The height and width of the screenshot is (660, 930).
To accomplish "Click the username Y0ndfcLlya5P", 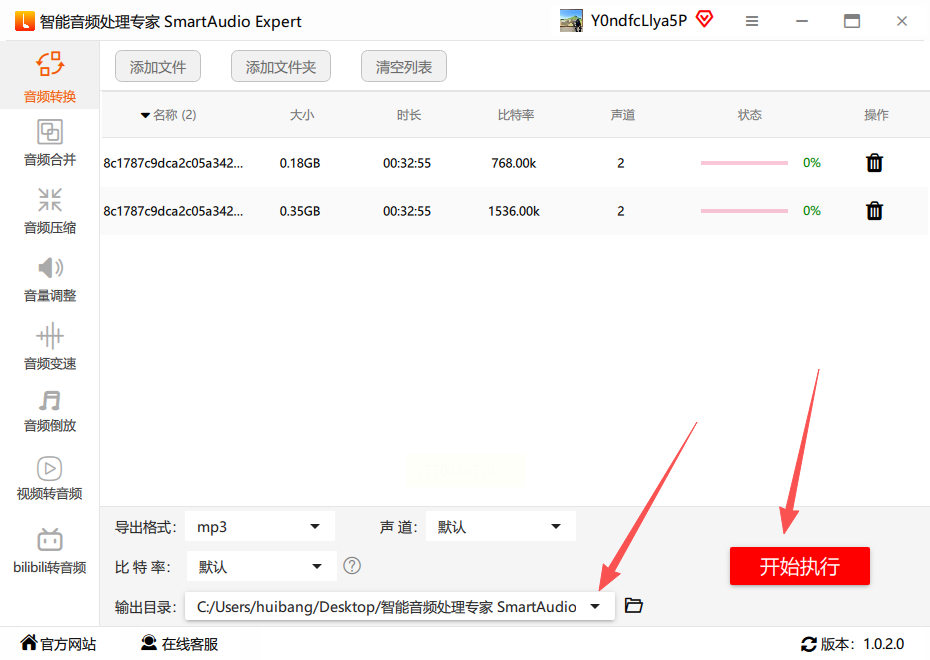I will click(639, 21).
